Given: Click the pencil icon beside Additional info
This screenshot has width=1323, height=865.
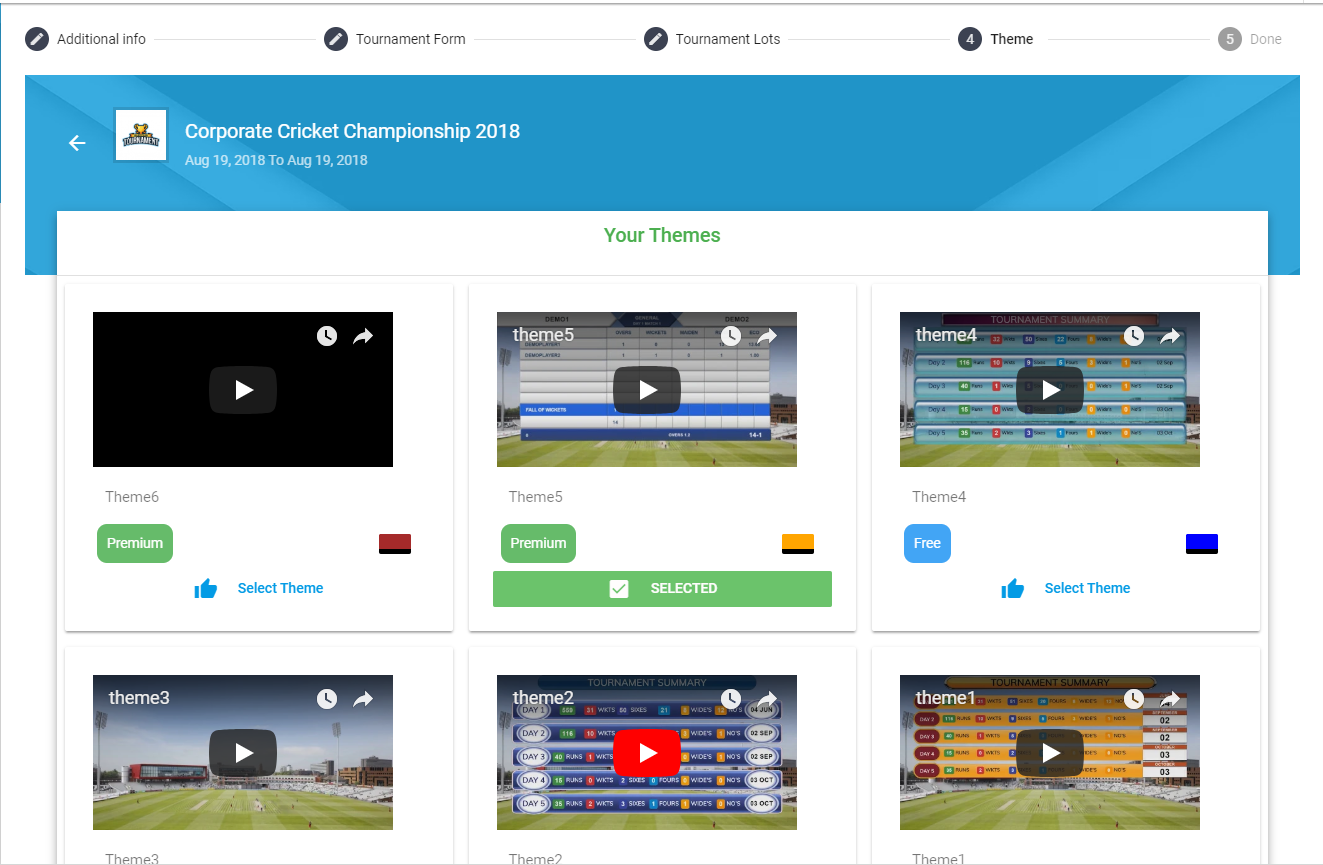Looking at the screenshot, I should click(37, 39).
